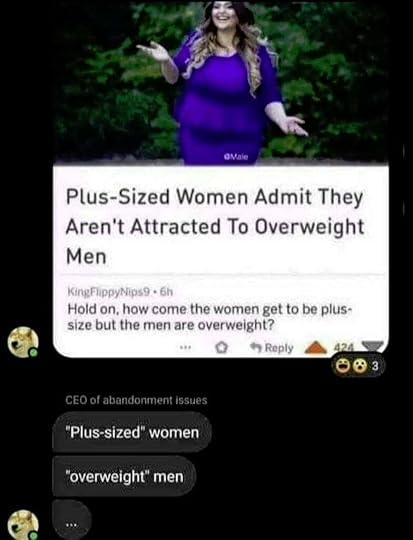This screenshot has height=540, width=413.
Task: Open the doge avatar beside the shared post
Action: click(x=23, y=342)
